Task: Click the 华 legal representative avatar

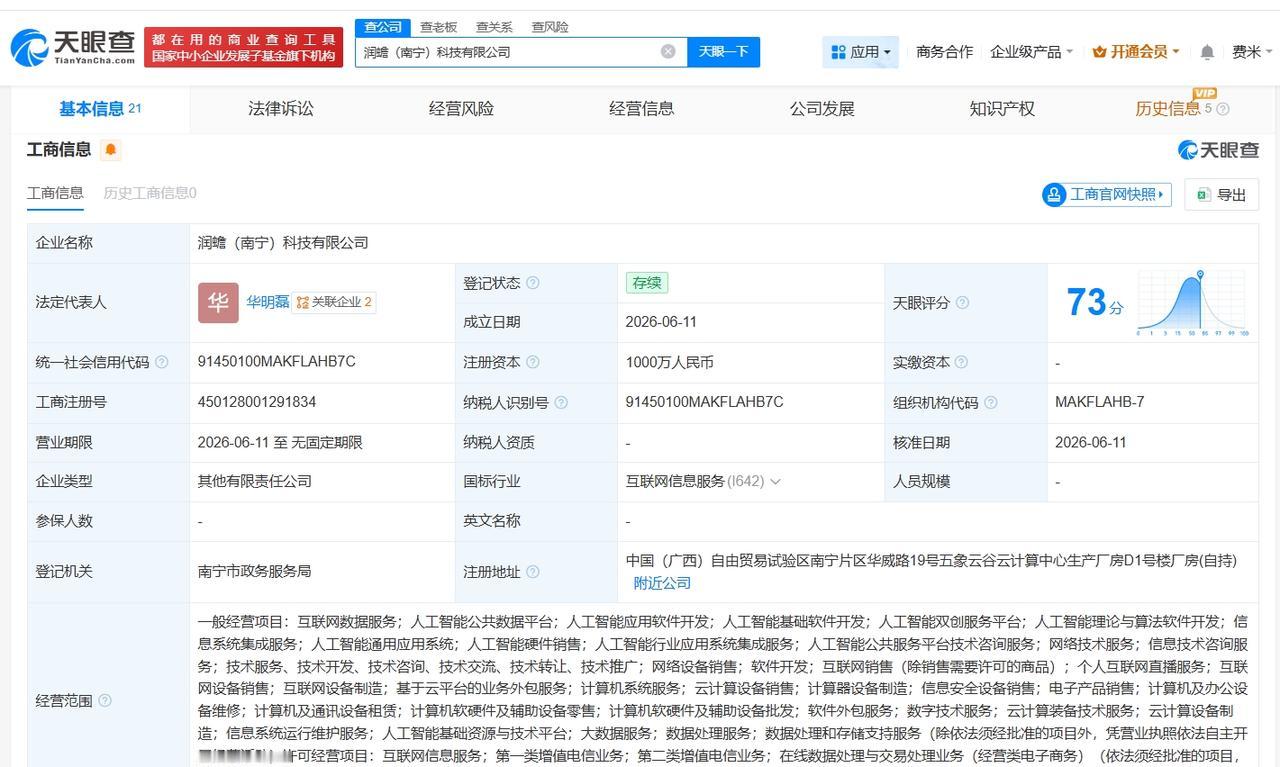Action: (x=218, y=302)
